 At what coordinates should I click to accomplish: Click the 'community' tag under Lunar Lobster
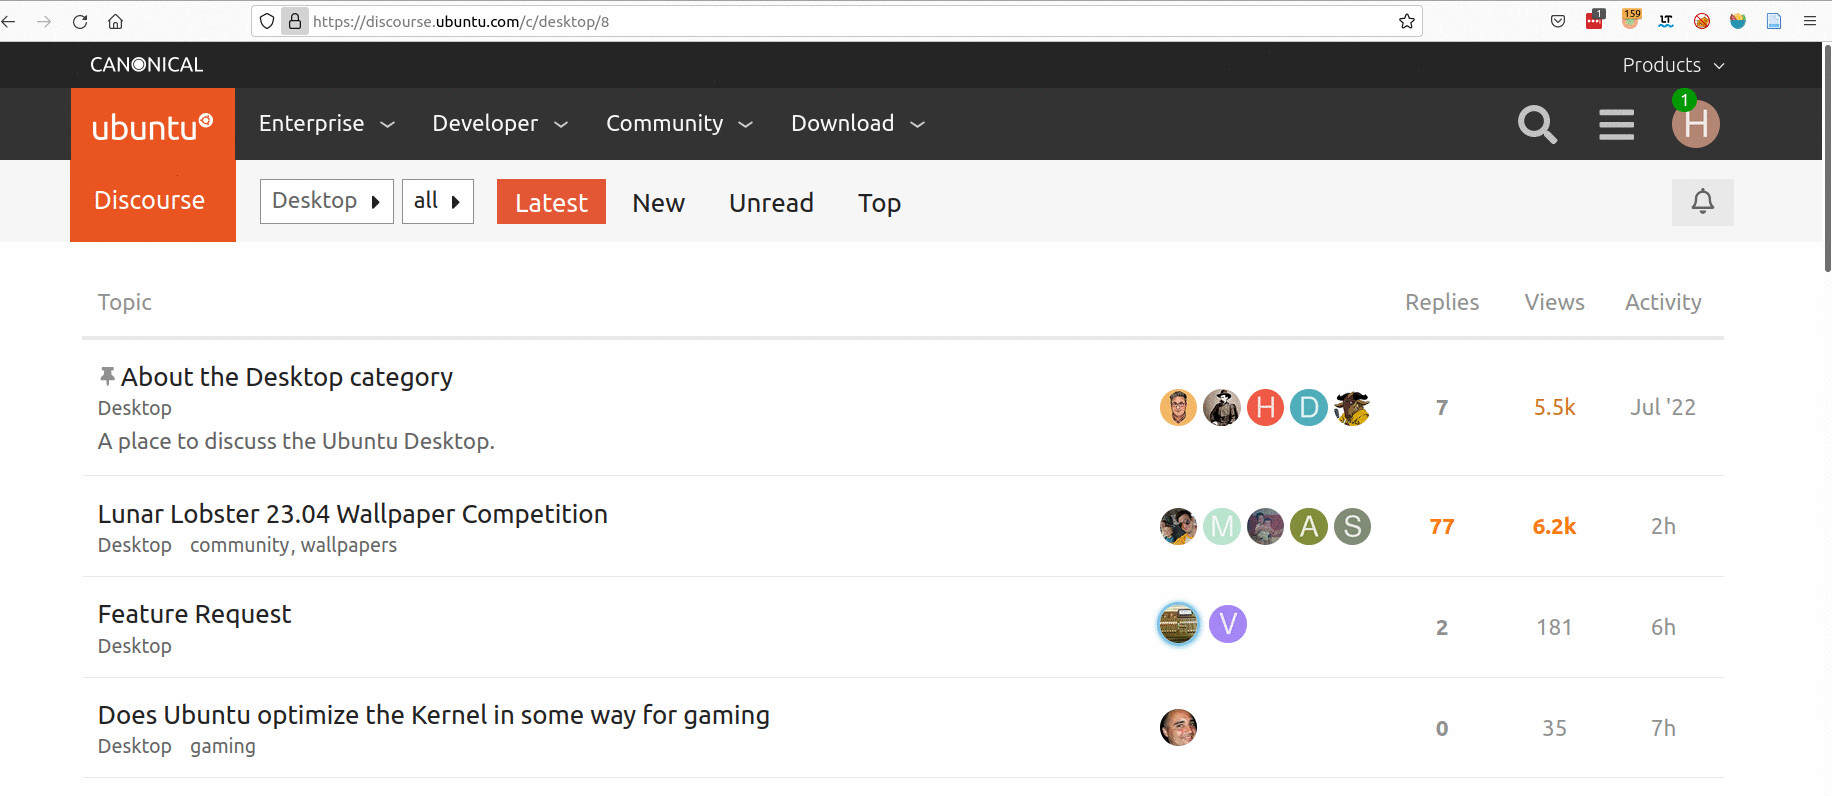(x=239, y=545)
